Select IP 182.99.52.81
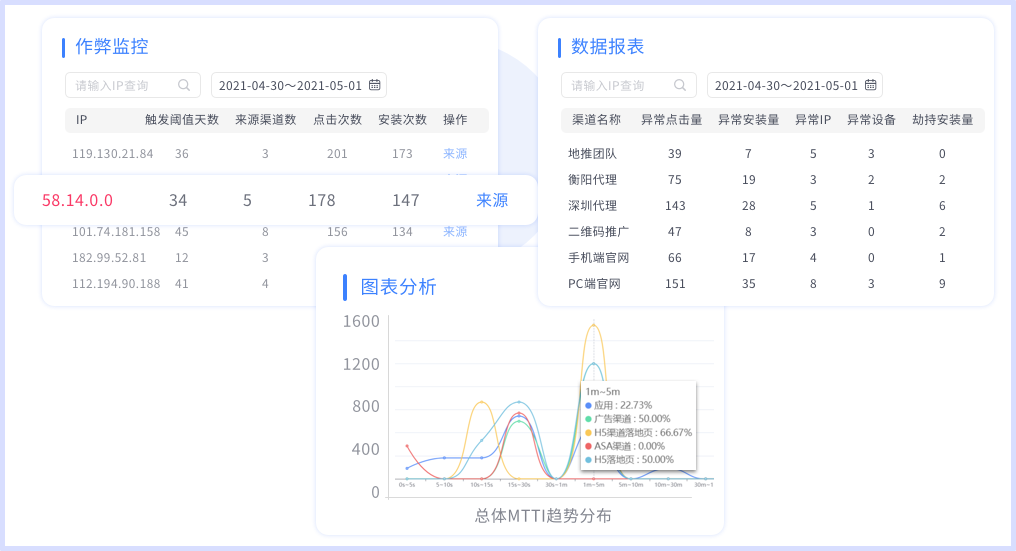Viewport: 1016px width, 551px height. tap(109, 257)
